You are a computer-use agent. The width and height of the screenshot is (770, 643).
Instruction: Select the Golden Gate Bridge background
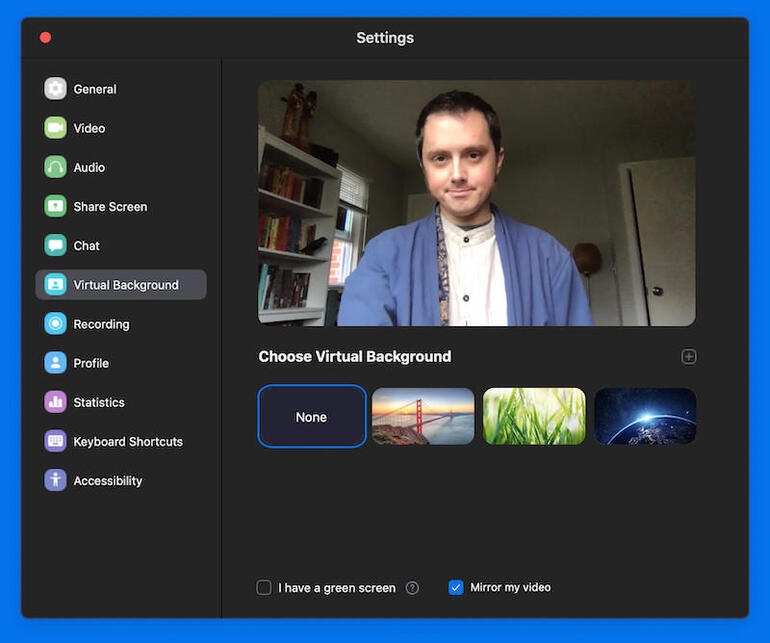[423, 416]
